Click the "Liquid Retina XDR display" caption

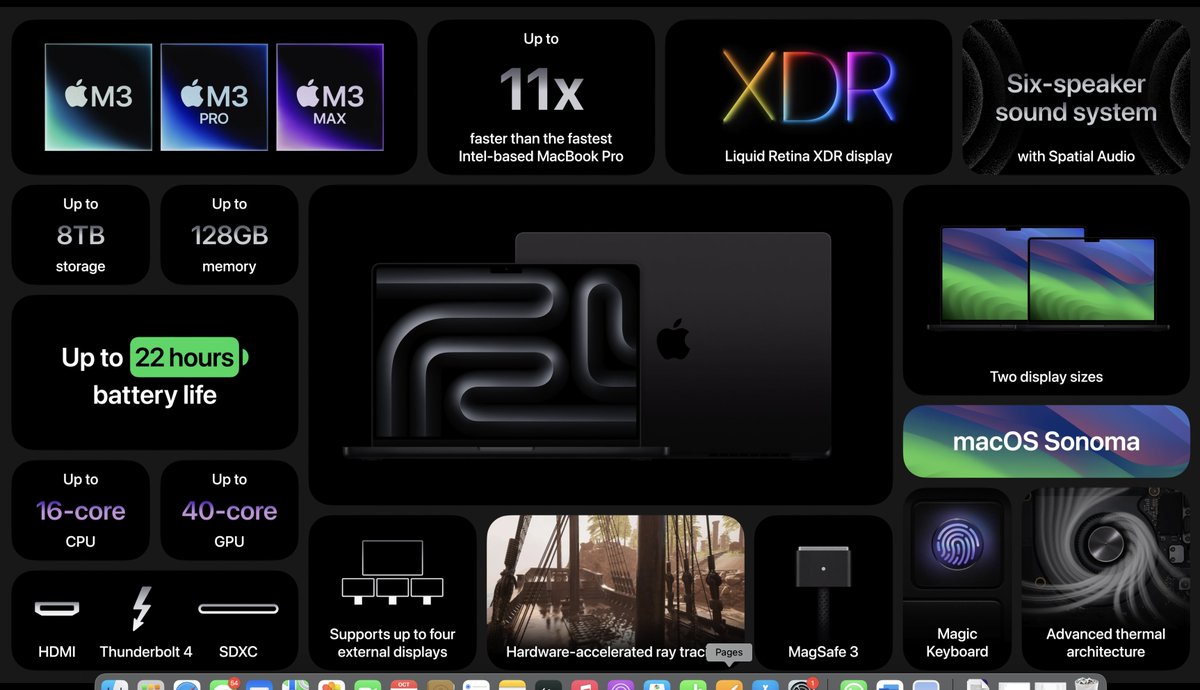808,156
